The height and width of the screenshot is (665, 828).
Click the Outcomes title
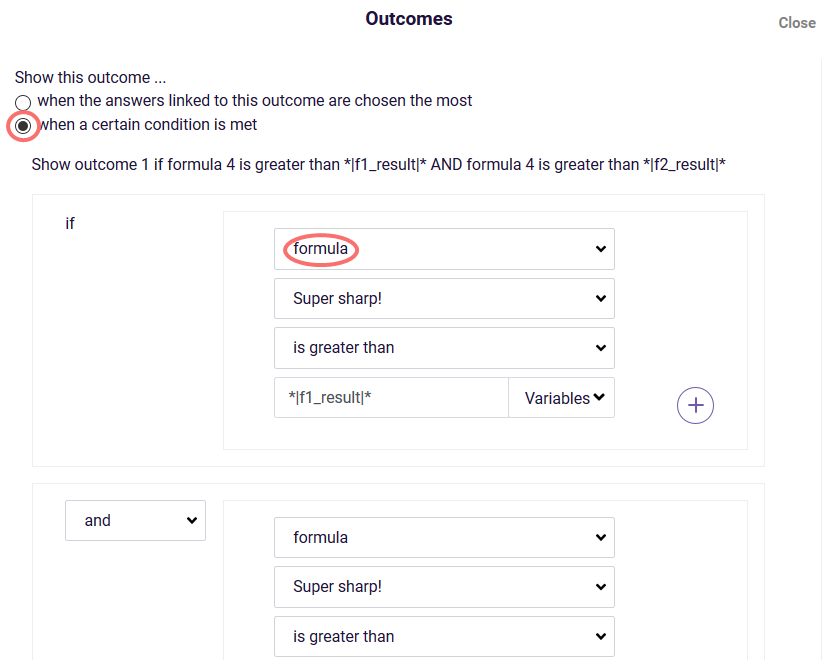point(409,18)
